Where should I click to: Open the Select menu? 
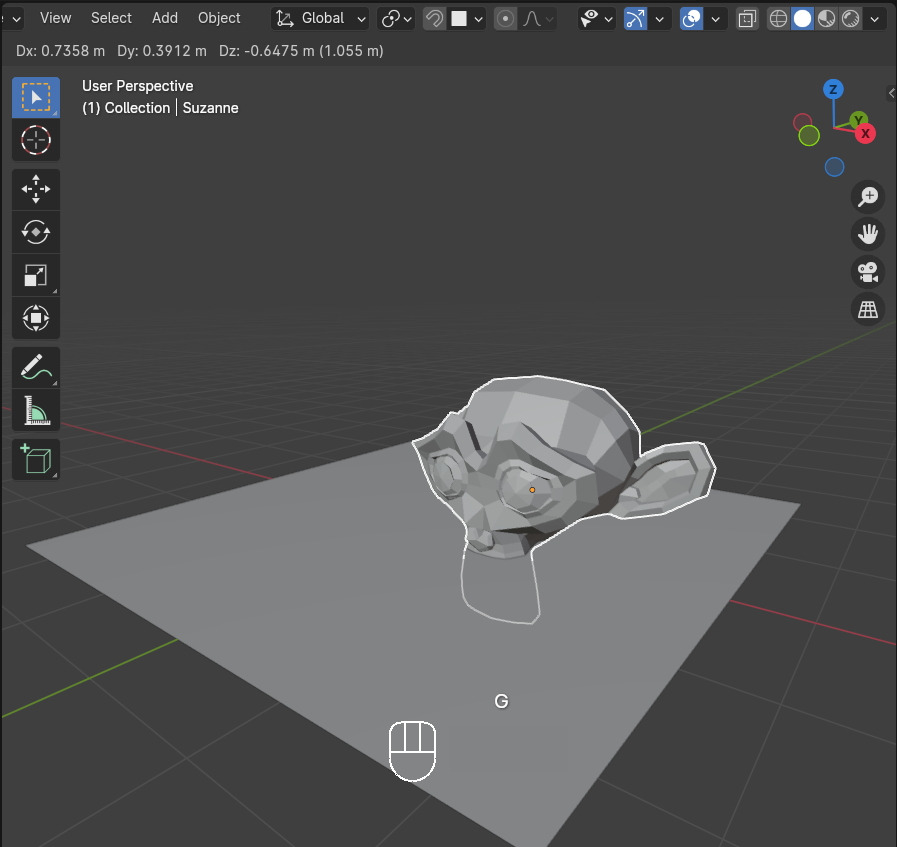111,18
